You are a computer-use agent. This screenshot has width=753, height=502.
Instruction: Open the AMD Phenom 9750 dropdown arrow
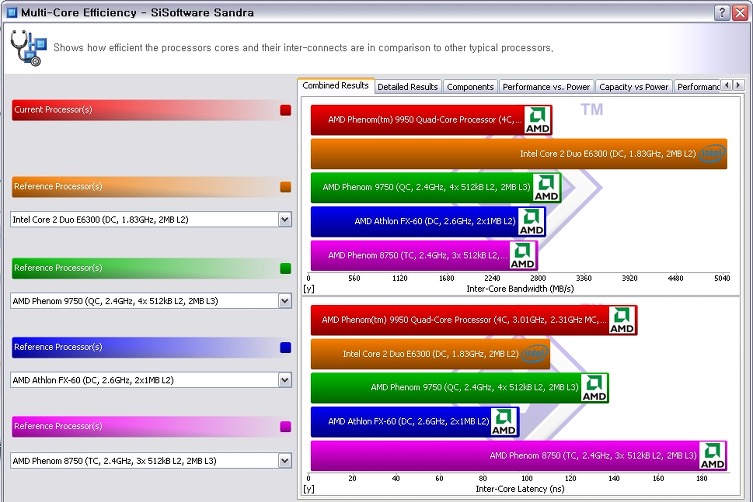285,301
